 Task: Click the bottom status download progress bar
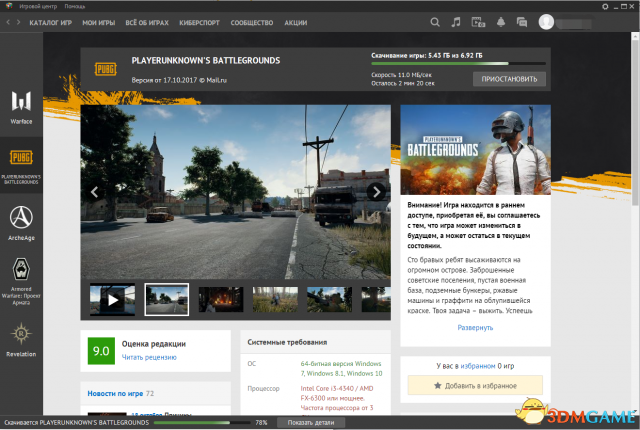coord(202,423)
